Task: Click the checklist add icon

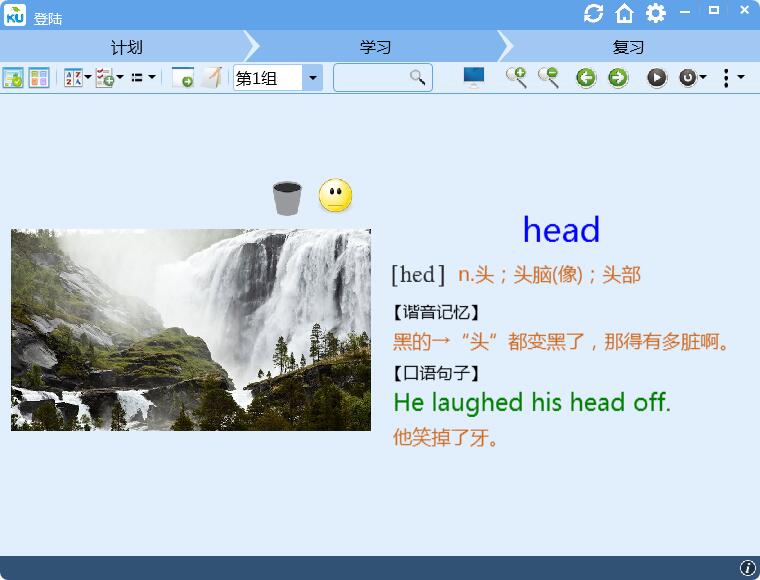Action: click(x=105, y=78)
